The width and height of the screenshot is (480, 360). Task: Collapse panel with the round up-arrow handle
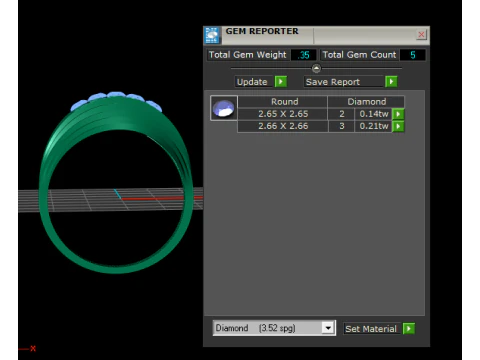316,68
